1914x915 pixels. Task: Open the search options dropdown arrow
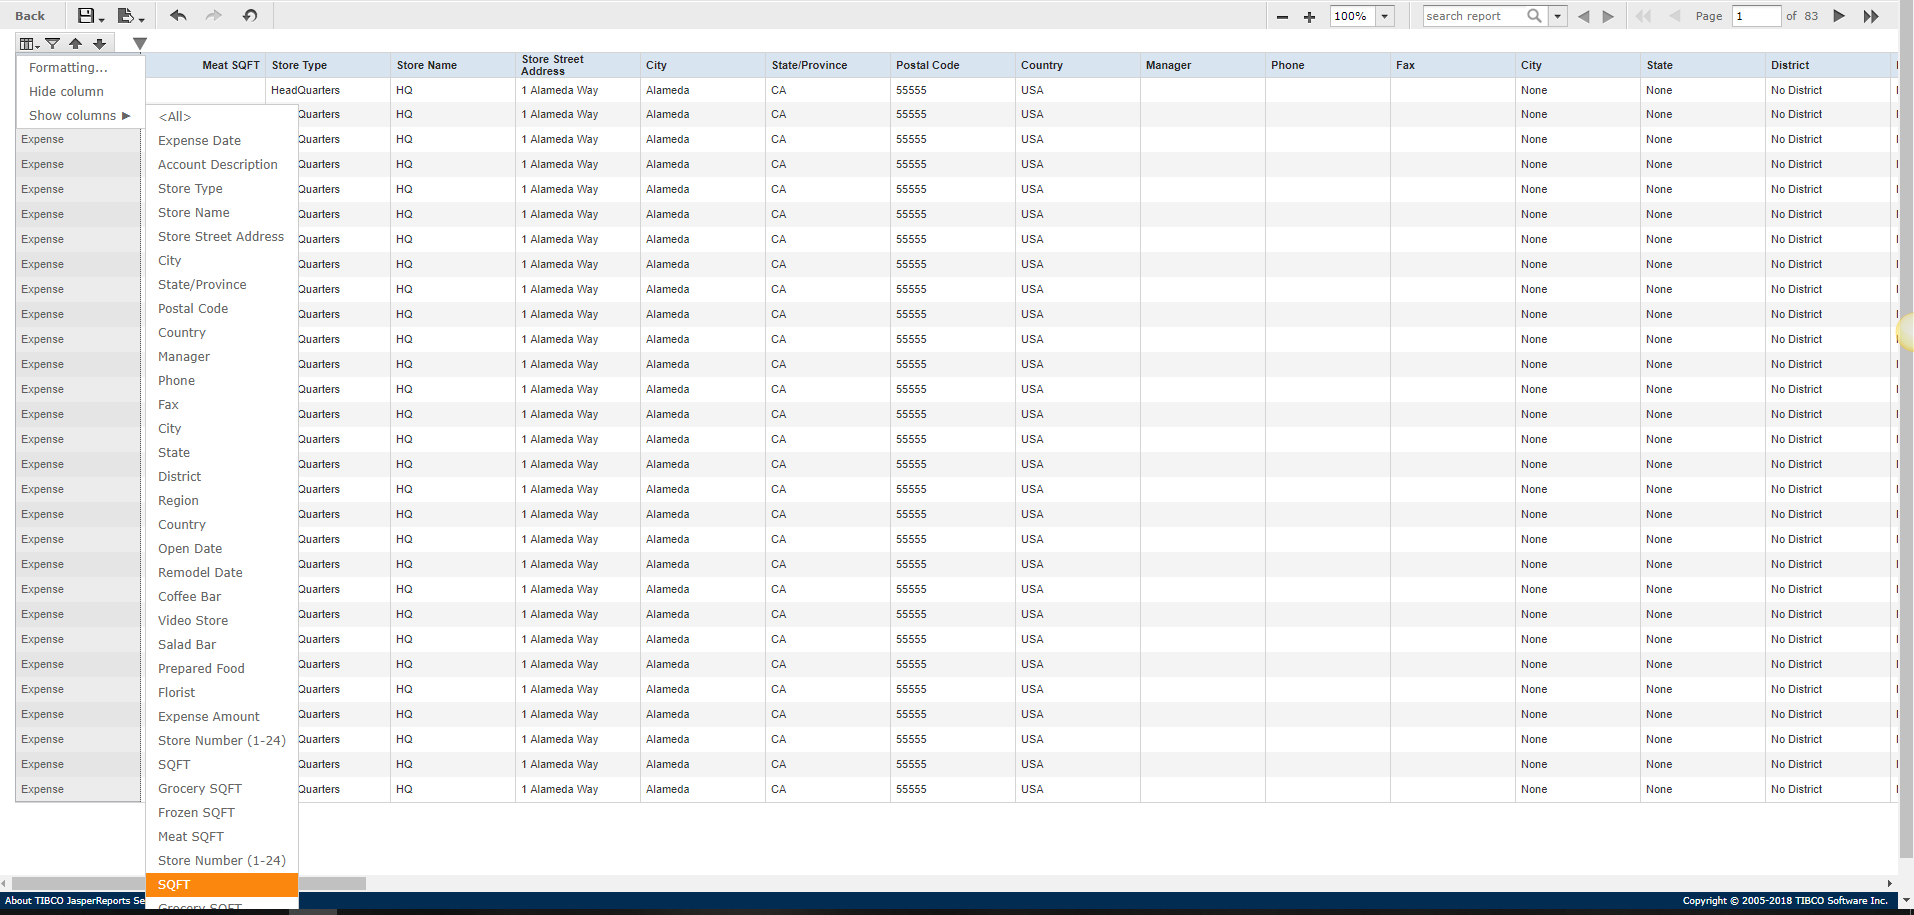coord(1557,16)
